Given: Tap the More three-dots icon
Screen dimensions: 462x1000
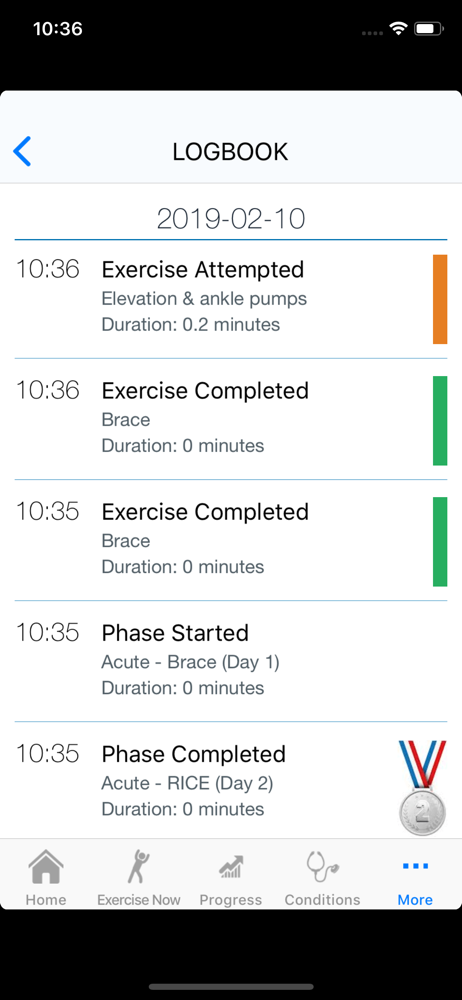Looking at the screenshot, I should coord(415,866).
